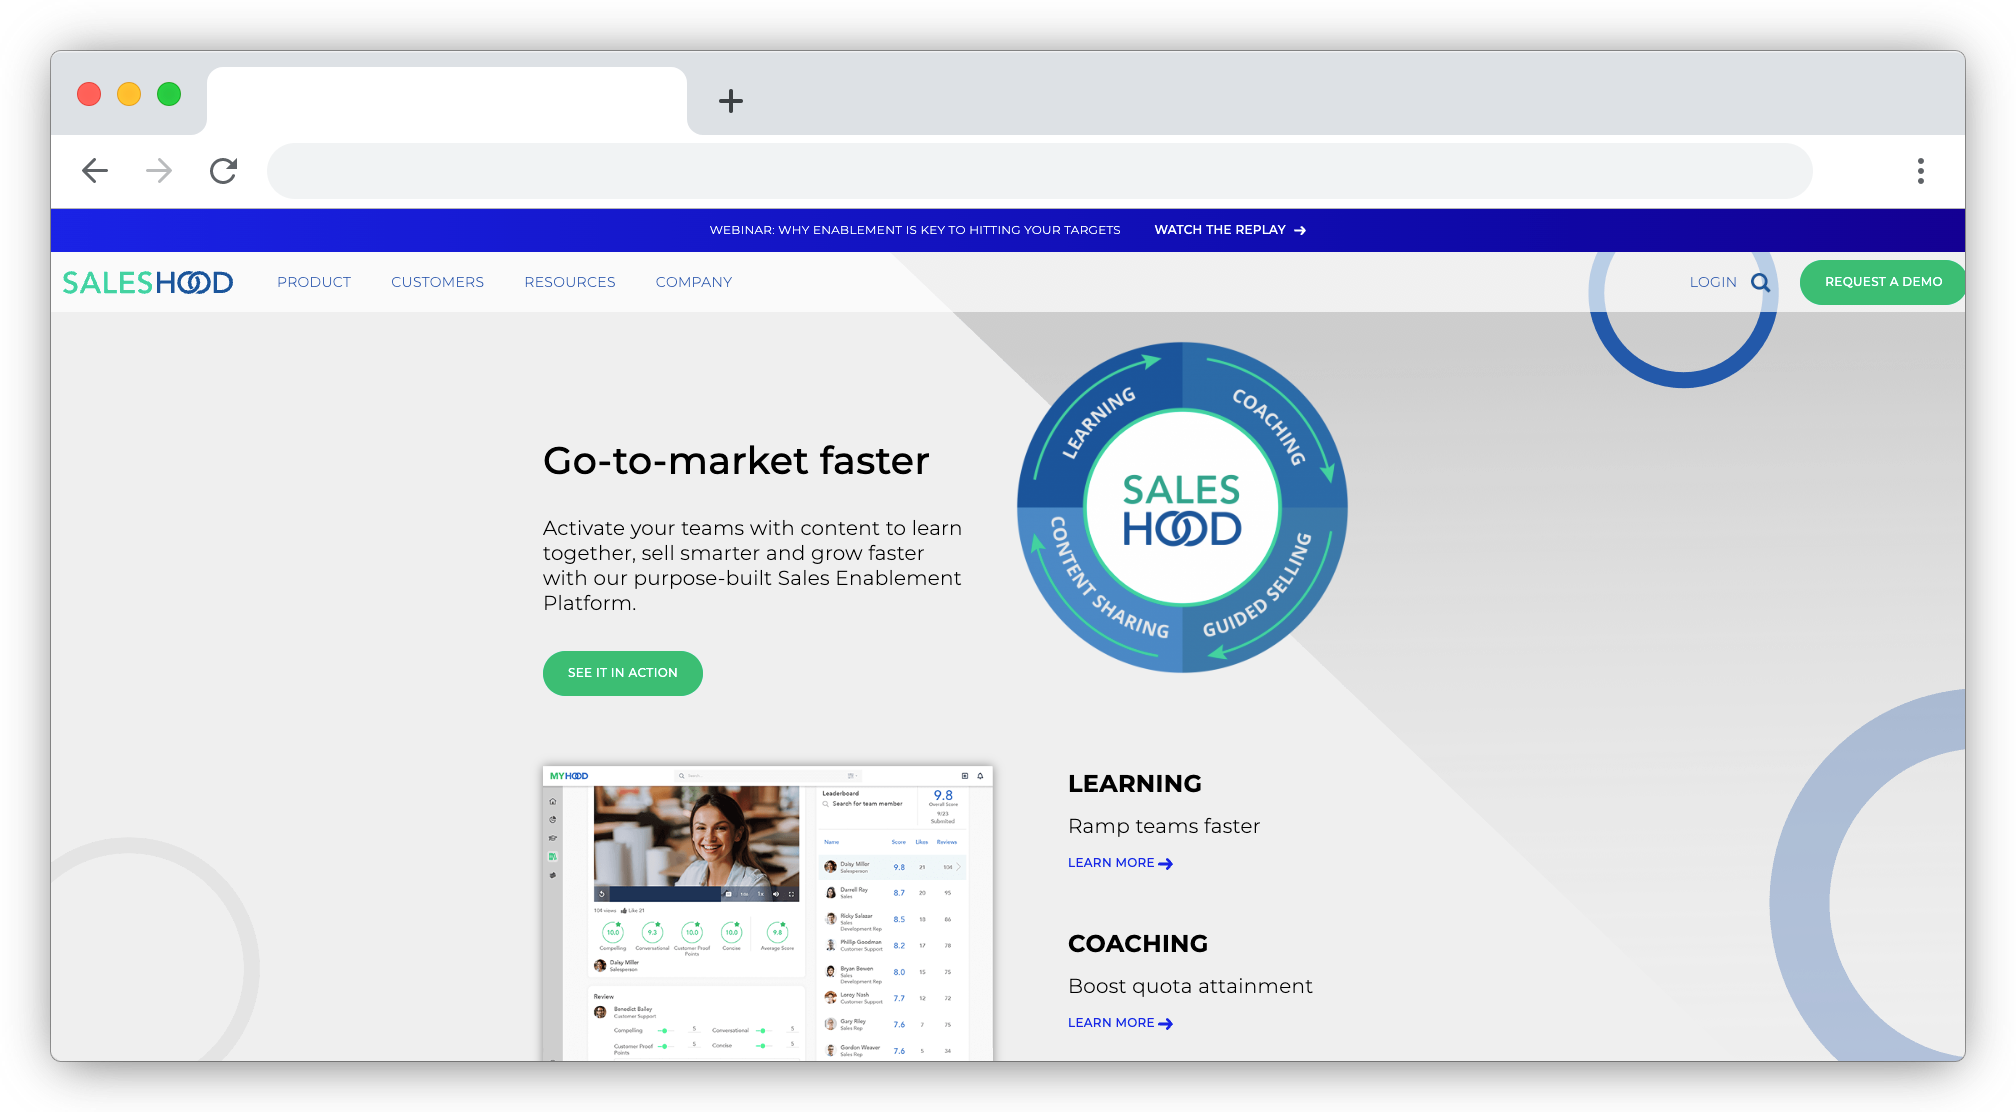The height and width of the screenshot is (1112, 2016).
Task: Click Learn More under Learning
Action: pyautogui.click(x=1111, y=863)
